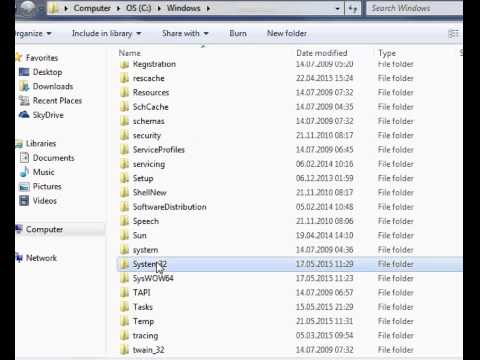
Task: Select the Tasks folder icon
Action: point(125,307)
